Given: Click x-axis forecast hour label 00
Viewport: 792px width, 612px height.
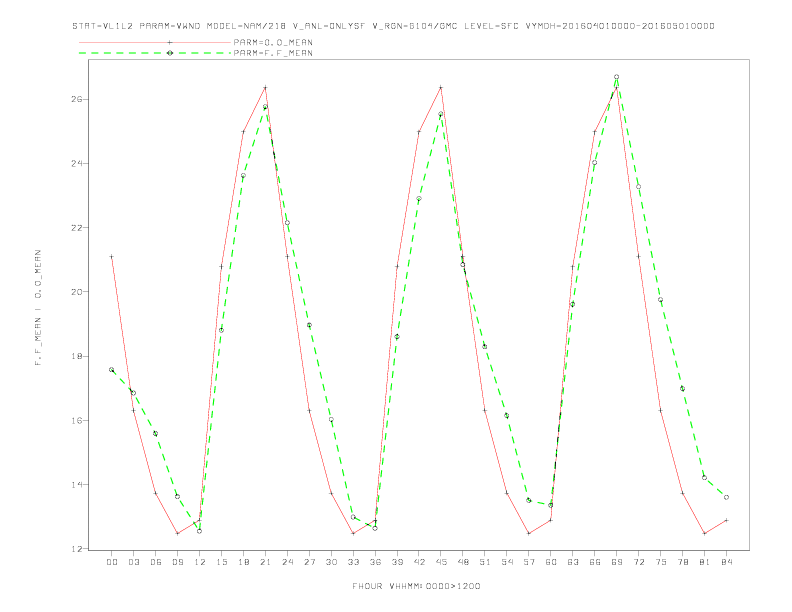Looking at the screenshot, I should pos(112,562).
